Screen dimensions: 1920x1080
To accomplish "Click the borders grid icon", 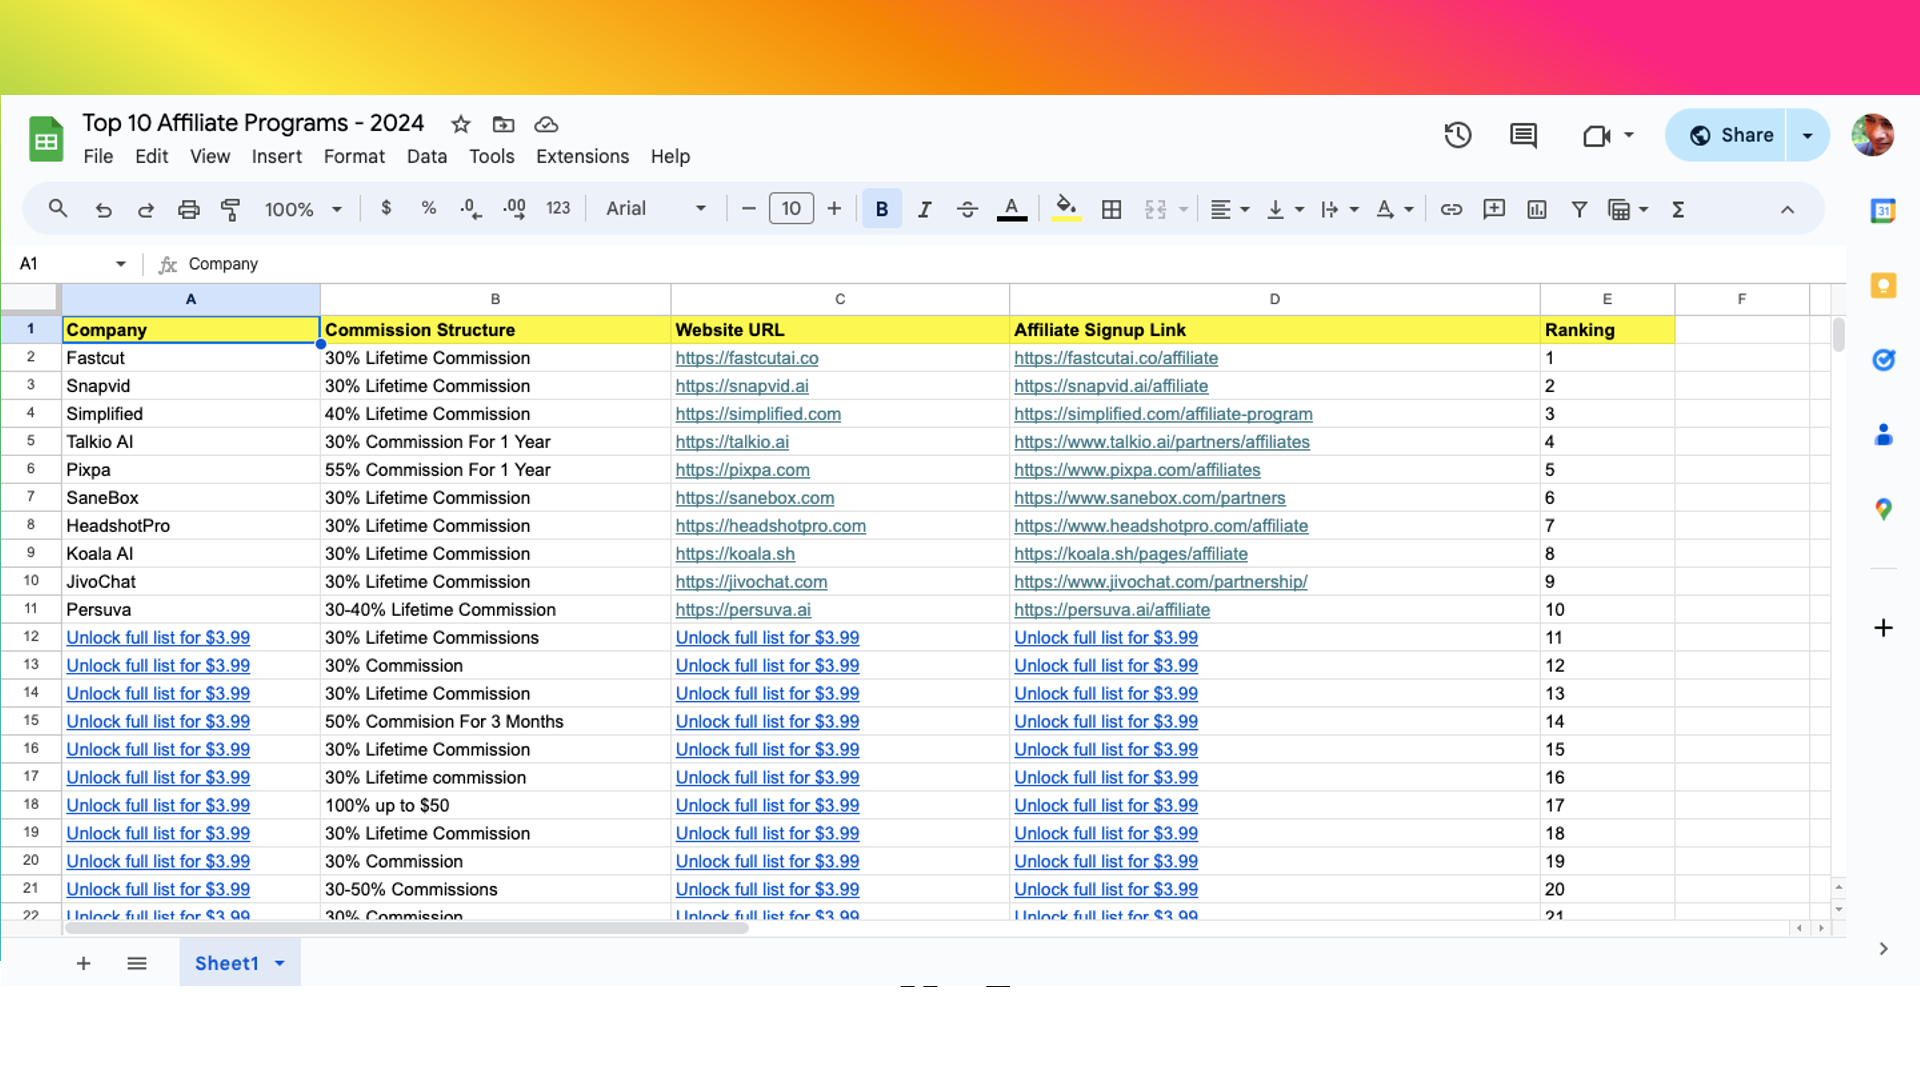I will (x=1111, y=209).
